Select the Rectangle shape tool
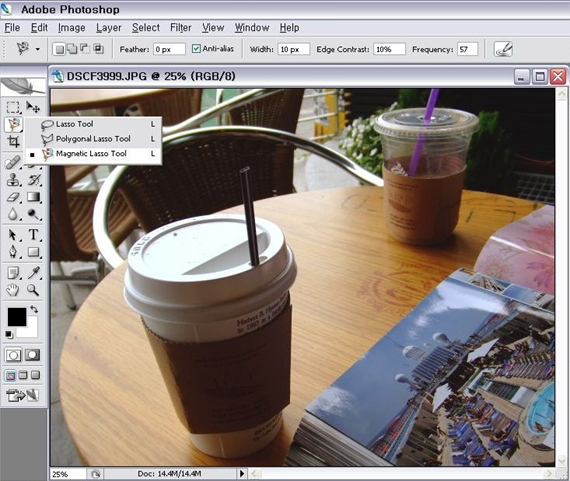 coord(34,252)
